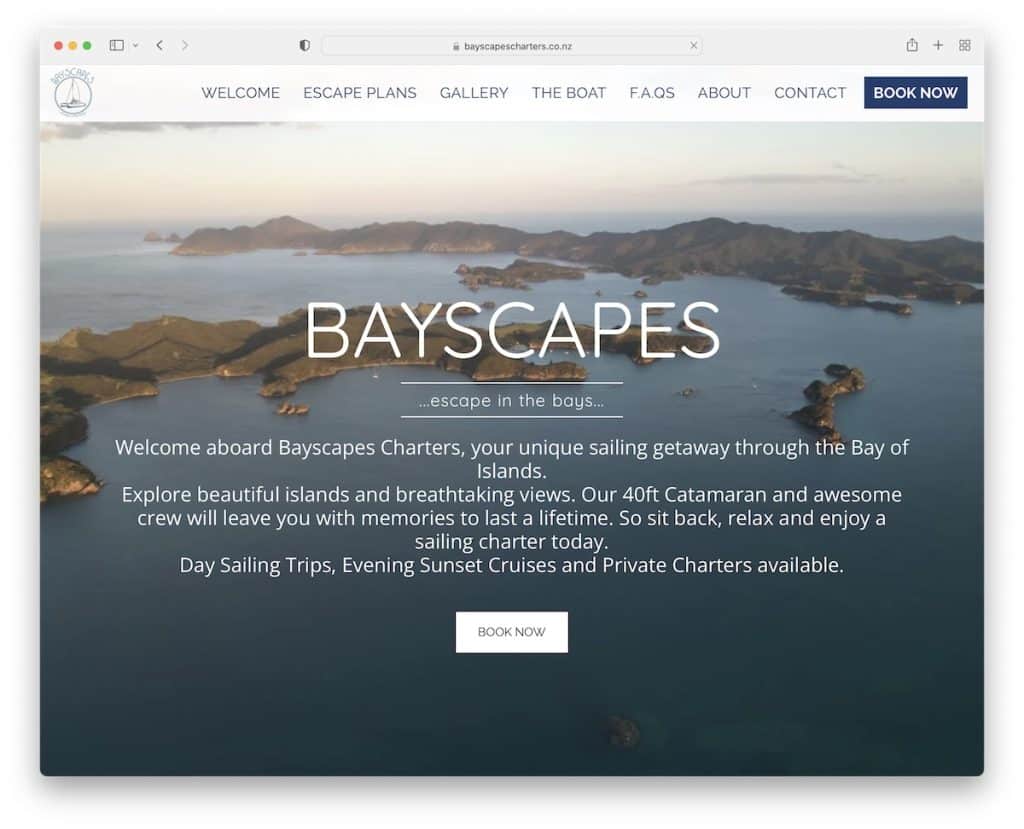
Task: Open the Share icon in Safari toolbar
Action: [x=912, y=45]
